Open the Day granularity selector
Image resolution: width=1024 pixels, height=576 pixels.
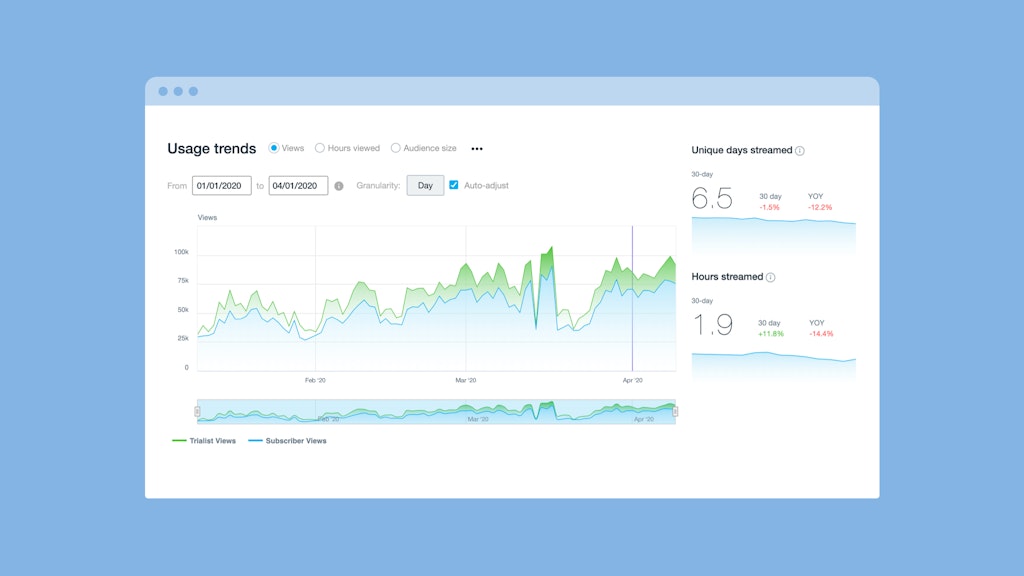coord(425,185)
